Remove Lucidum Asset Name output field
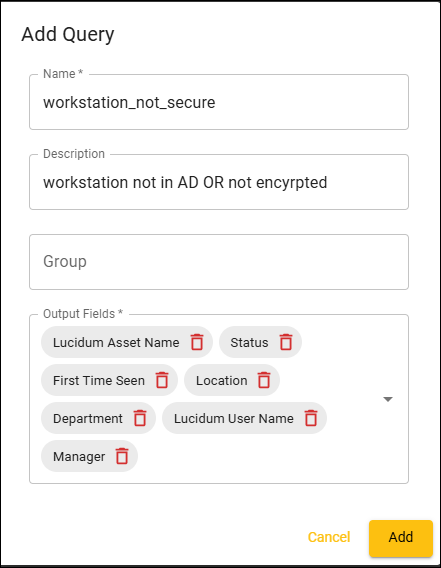 [197, 342]
